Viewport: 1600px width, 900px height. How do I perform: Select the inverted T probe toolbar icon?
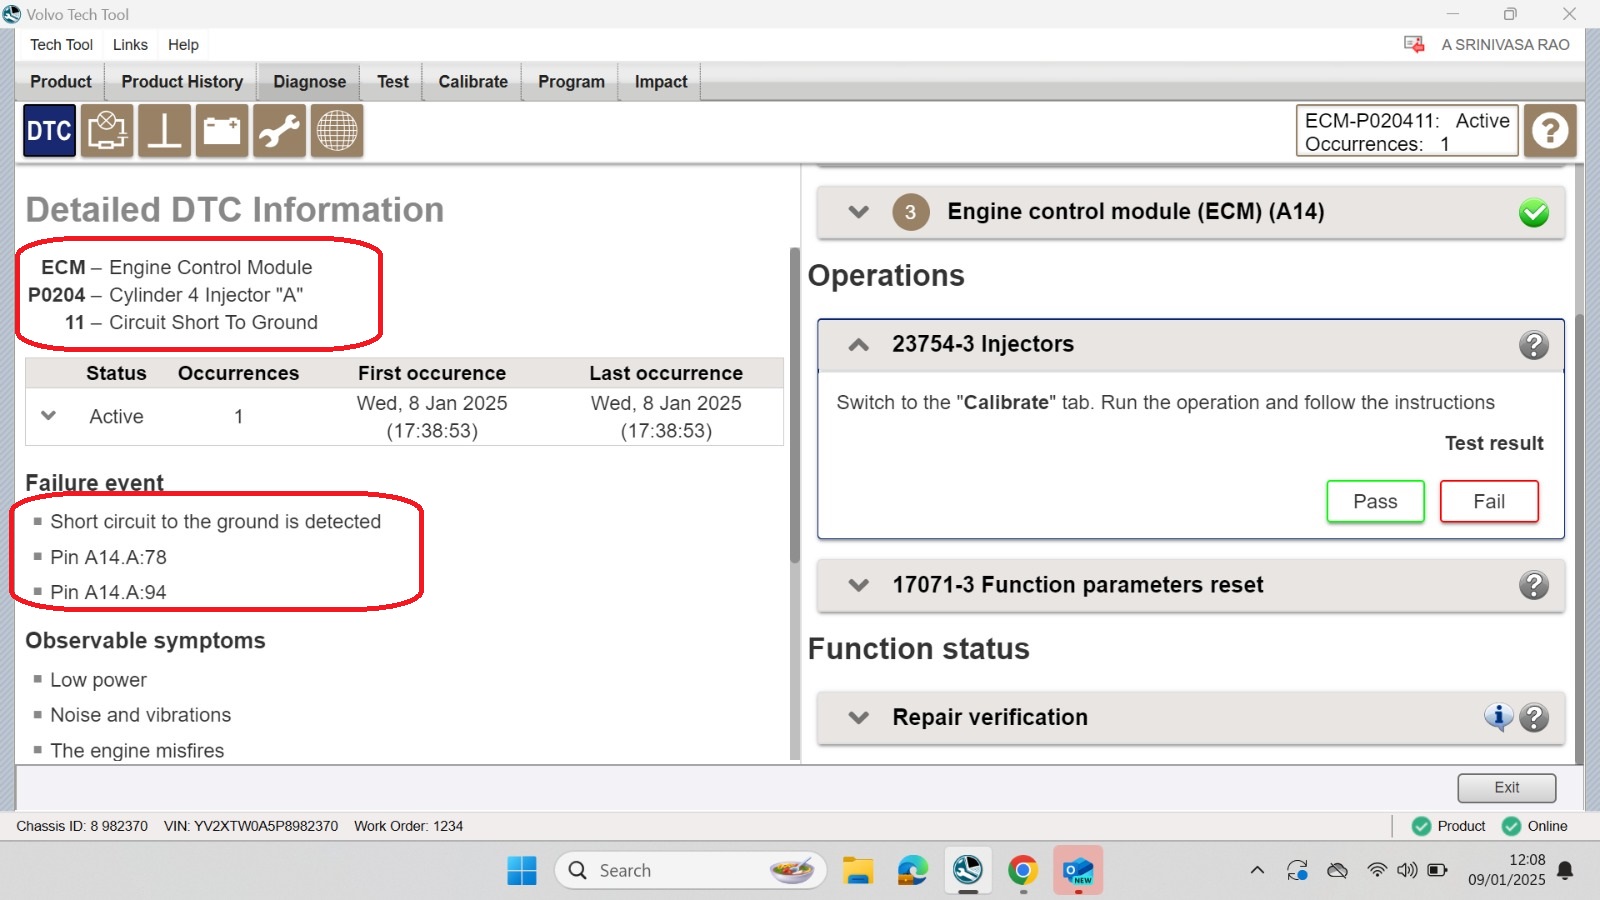coord(164,131)
